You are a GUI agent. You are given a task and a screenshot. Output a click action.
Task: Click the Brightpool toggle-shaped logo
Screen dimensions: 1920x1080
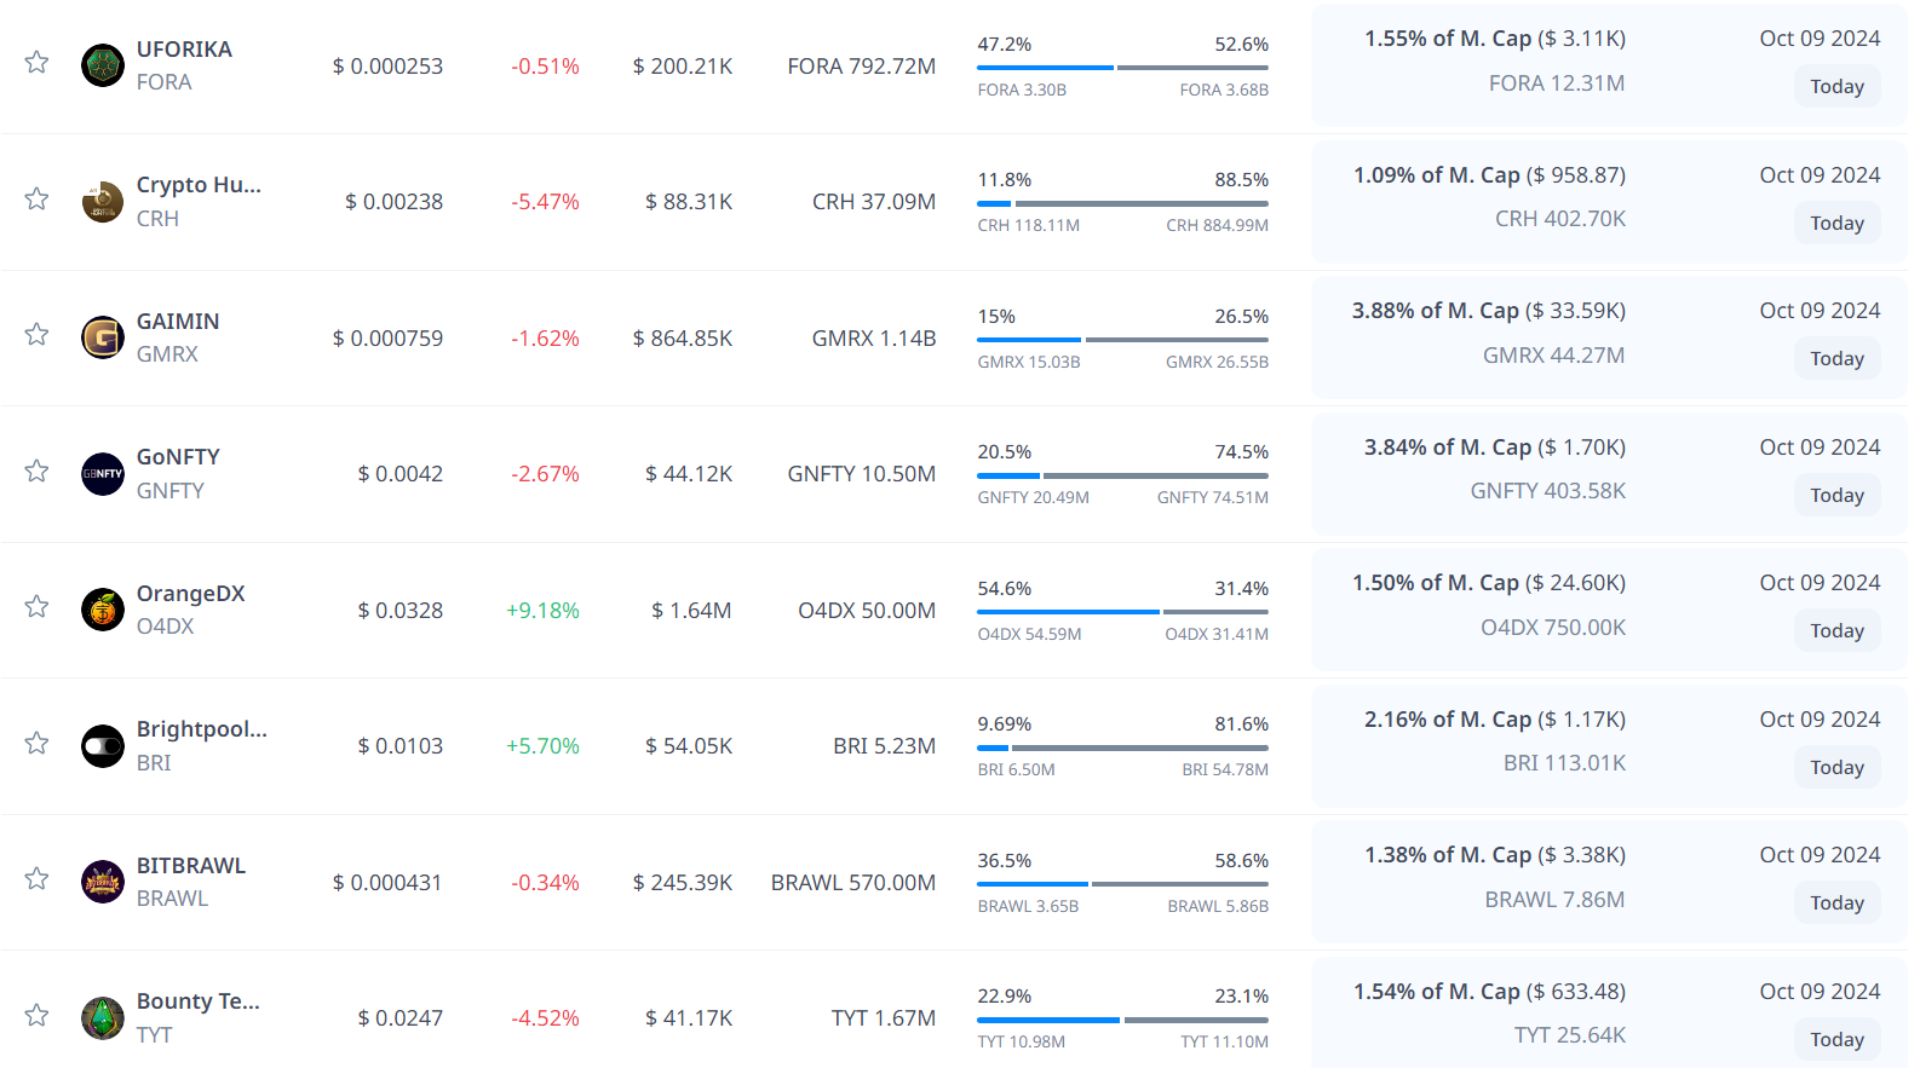[102, 746]
